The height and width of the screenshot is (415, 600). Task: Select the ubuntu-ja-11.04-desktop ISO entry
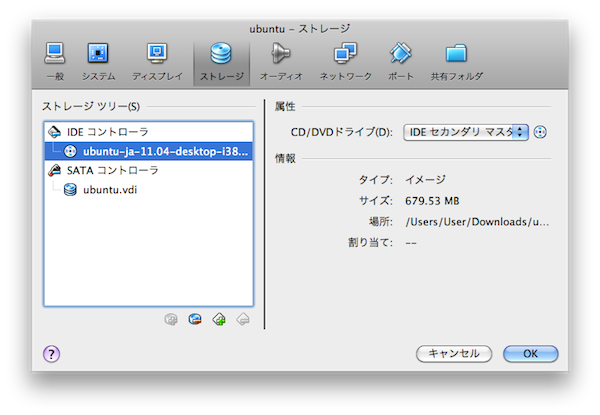[x=148, y=151]
